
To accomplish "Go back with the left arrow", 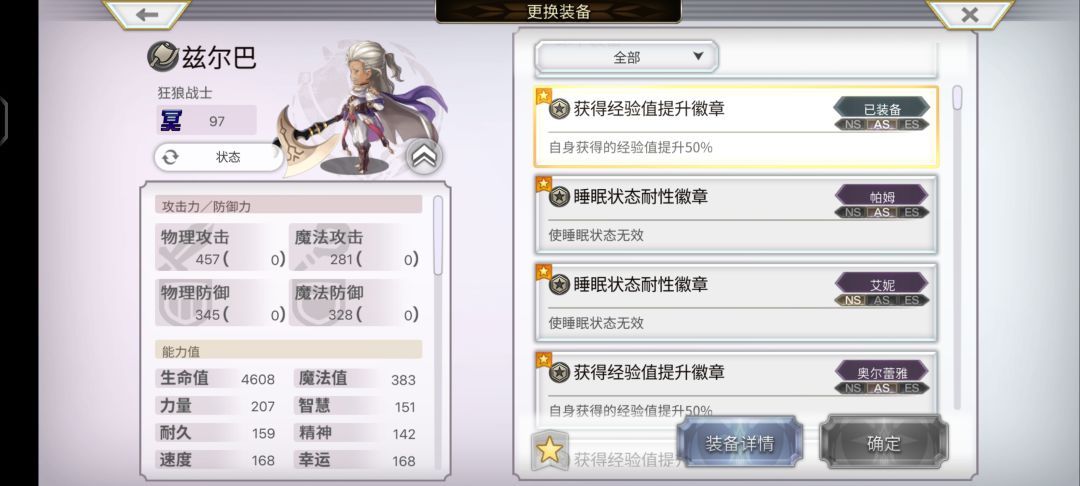I will (147, 14).
